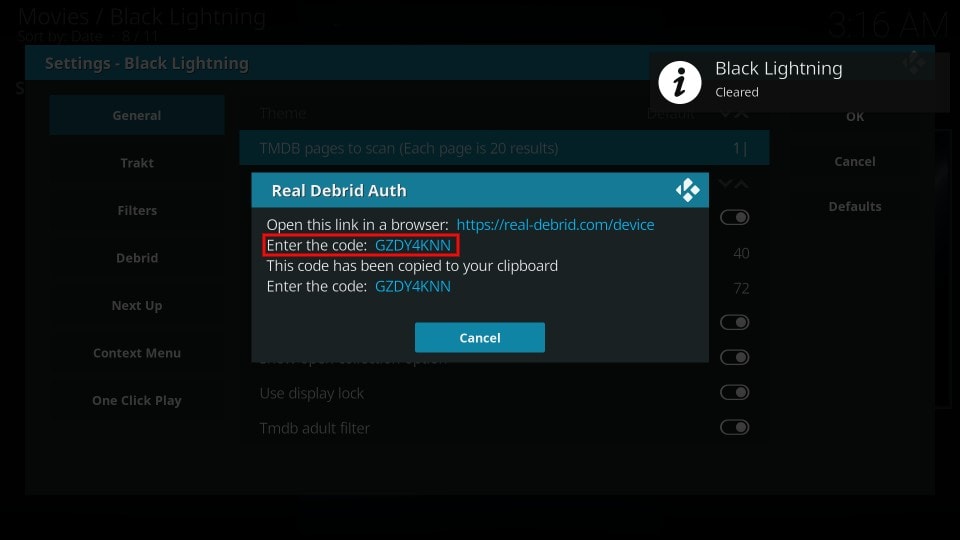Click the TMDB pages to scan field

[x=504, y=148]
